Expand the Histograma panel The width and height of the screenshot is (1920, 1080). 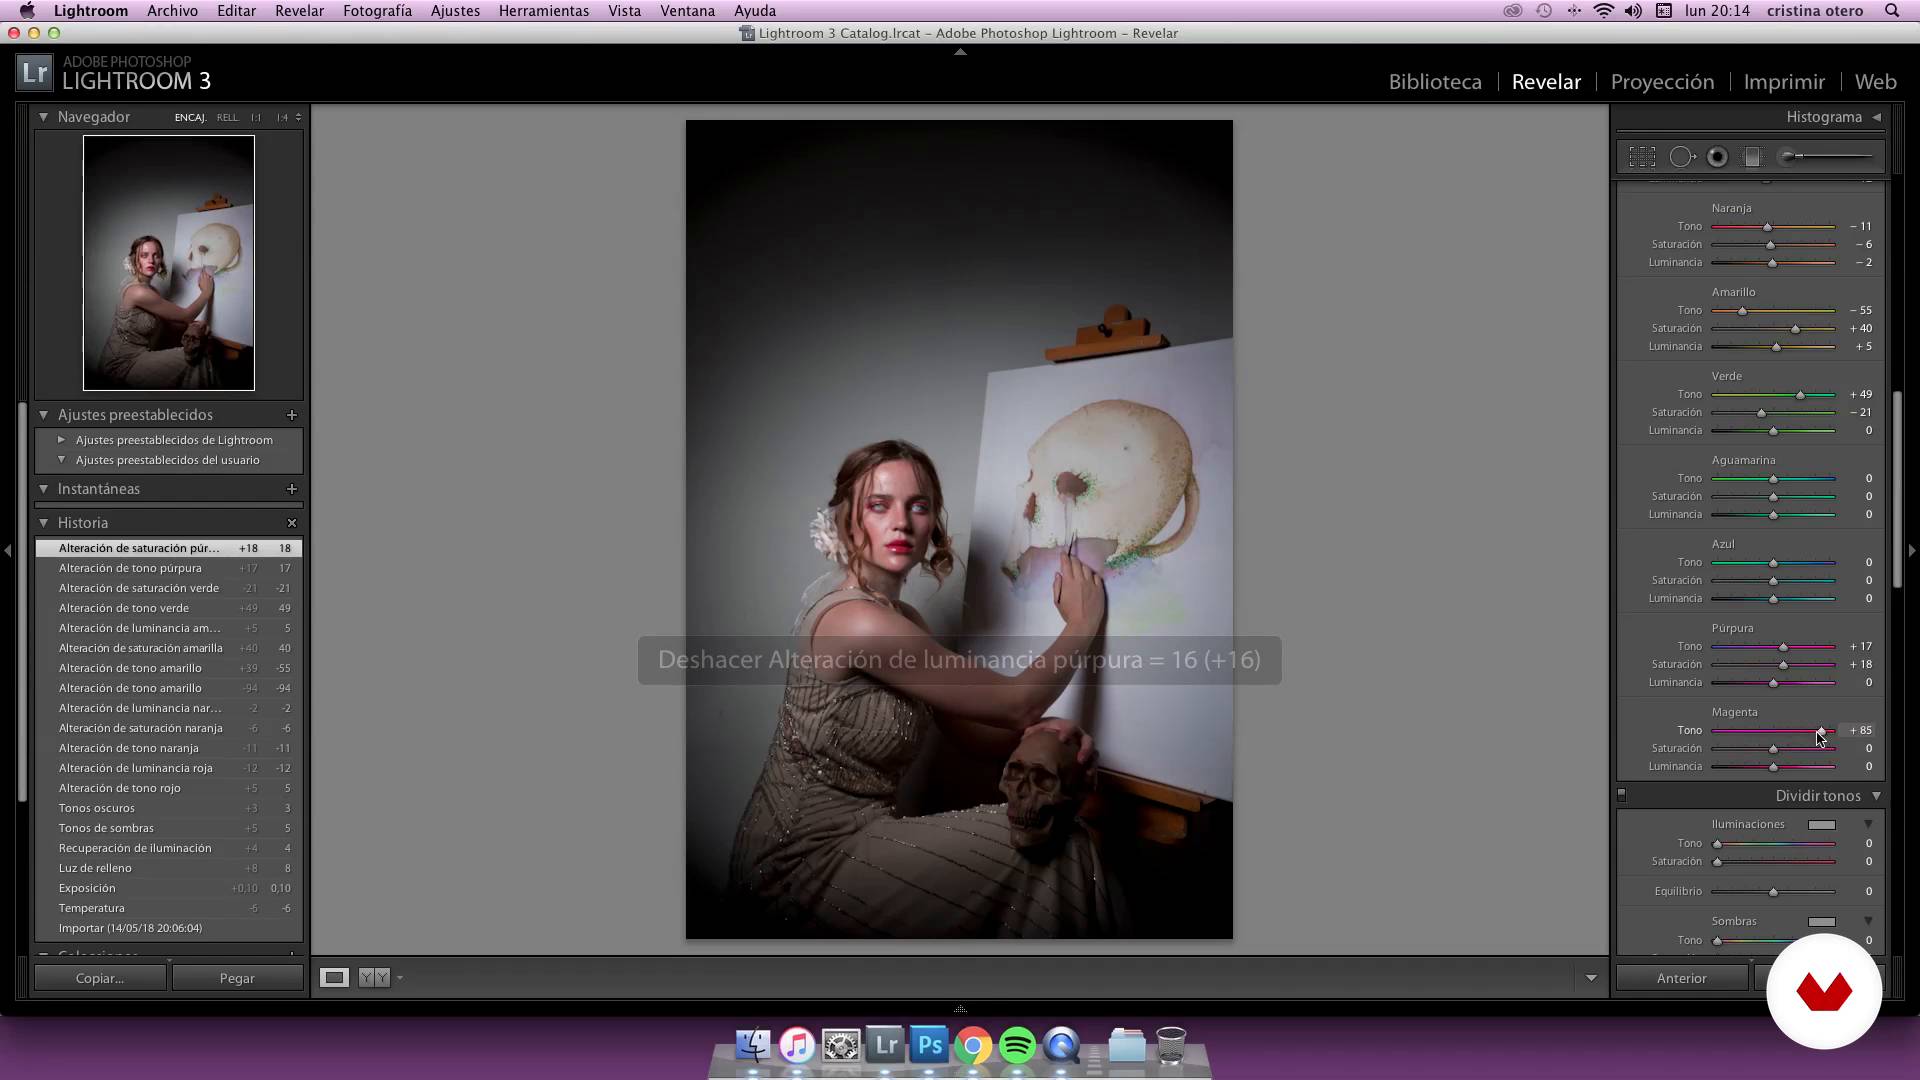click(1877, 117)
